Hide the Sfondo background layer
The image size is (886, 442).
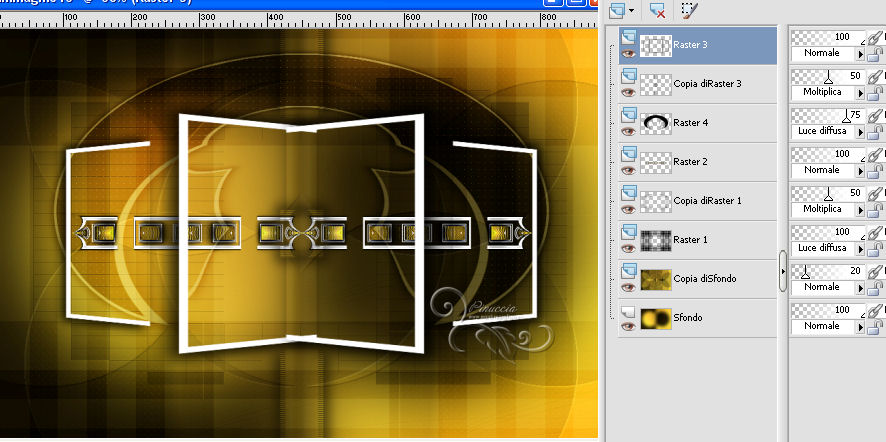click(x=628, y=327)
